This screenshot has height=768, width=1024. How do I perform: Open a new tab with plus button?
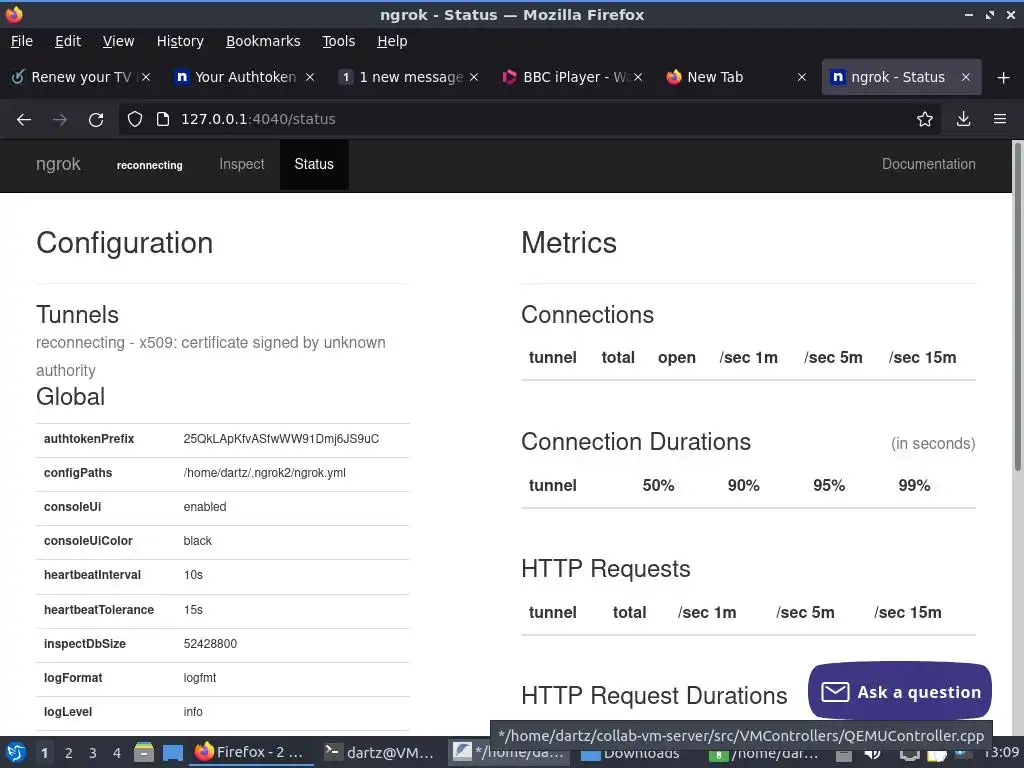(x=1004, y=78)
